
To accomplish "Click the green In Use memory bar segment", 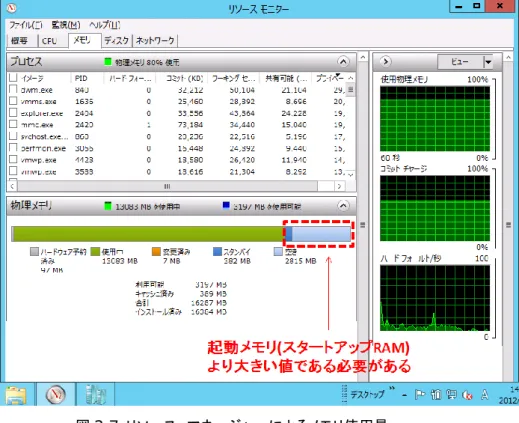I will [x=149, y=234].
